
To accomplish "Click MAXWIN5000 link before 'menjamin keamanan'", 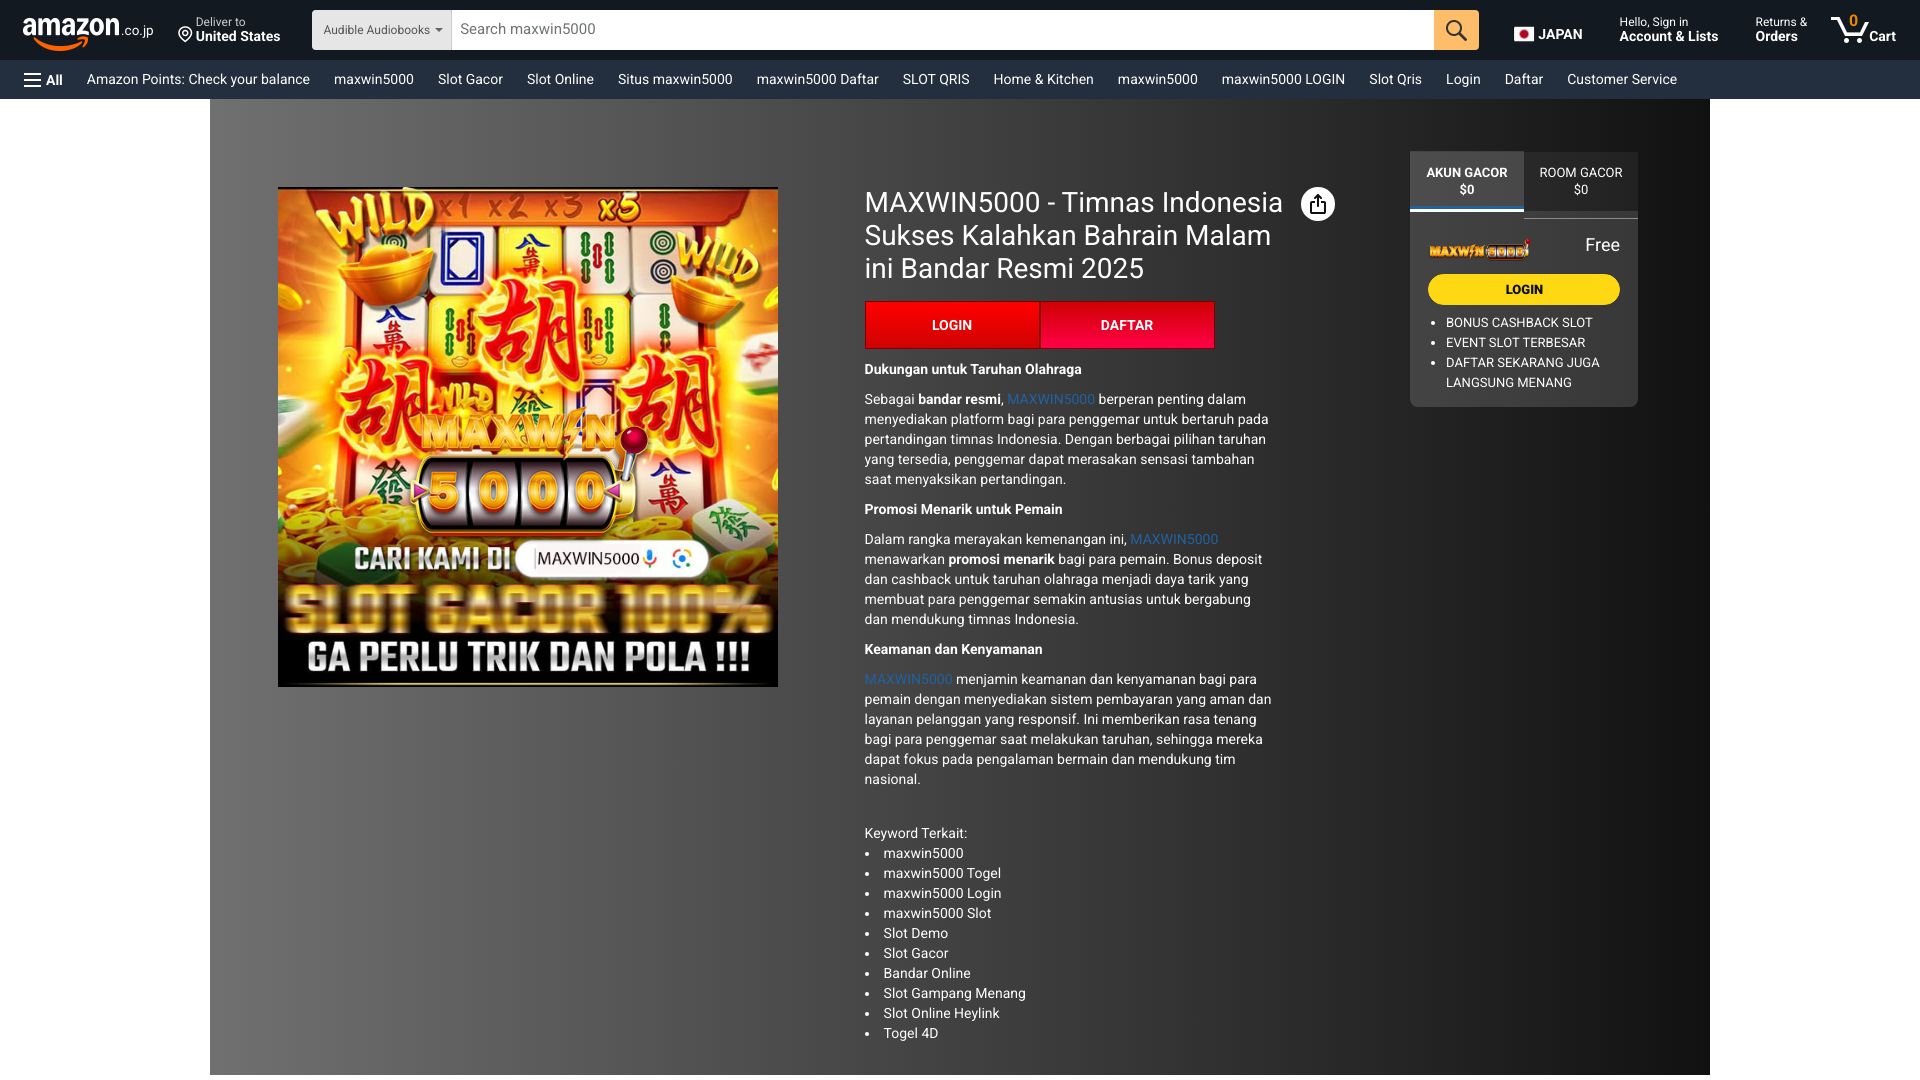I will point(908,680).
